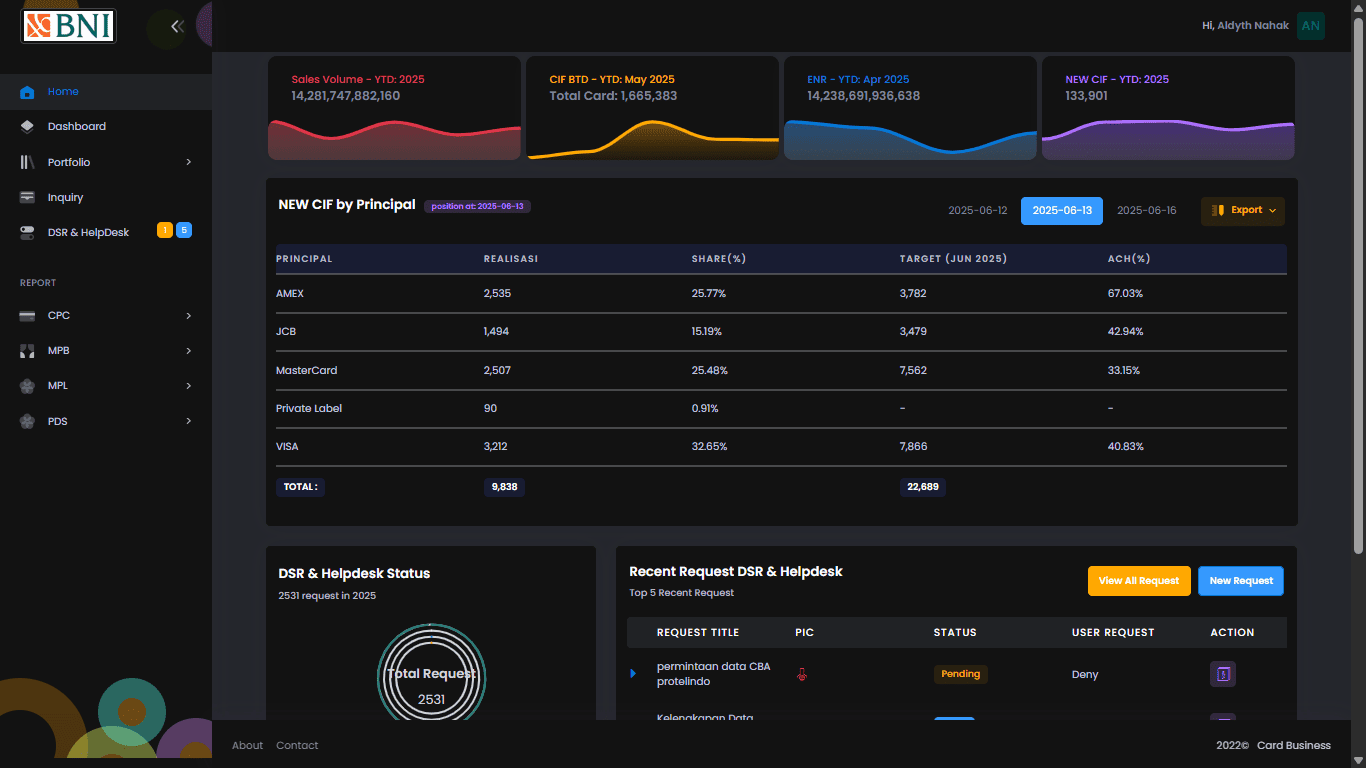Click the CPC card icon
This screenshot has width=1366, height=768.
pos(27,316)
